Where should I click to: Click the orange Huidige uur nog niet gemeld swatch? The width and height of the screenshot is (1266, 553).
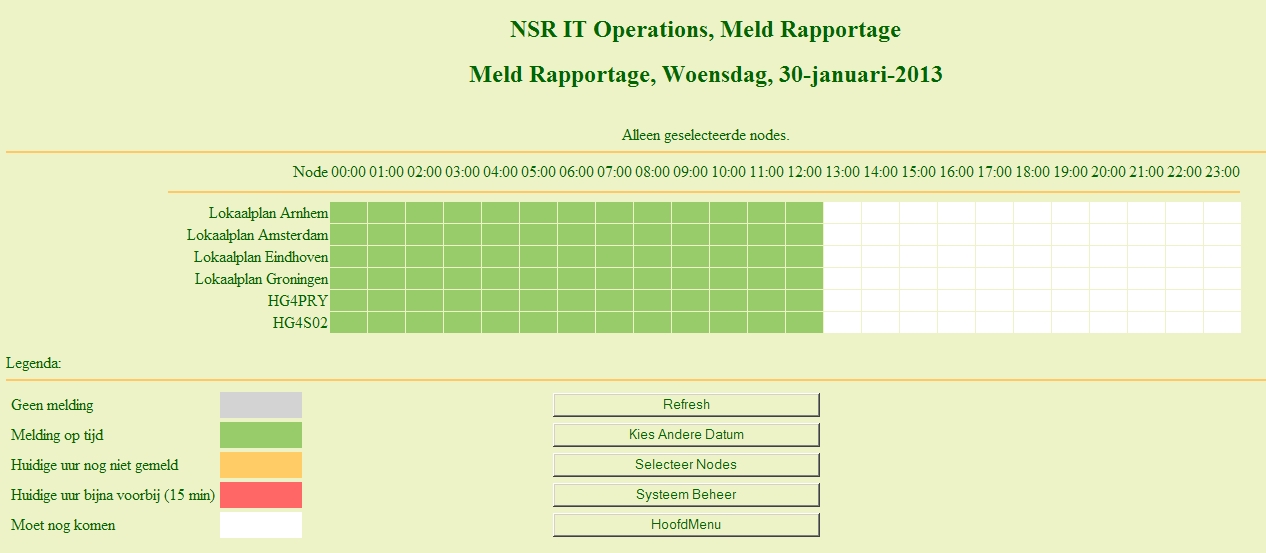click(x=261, y=465)
